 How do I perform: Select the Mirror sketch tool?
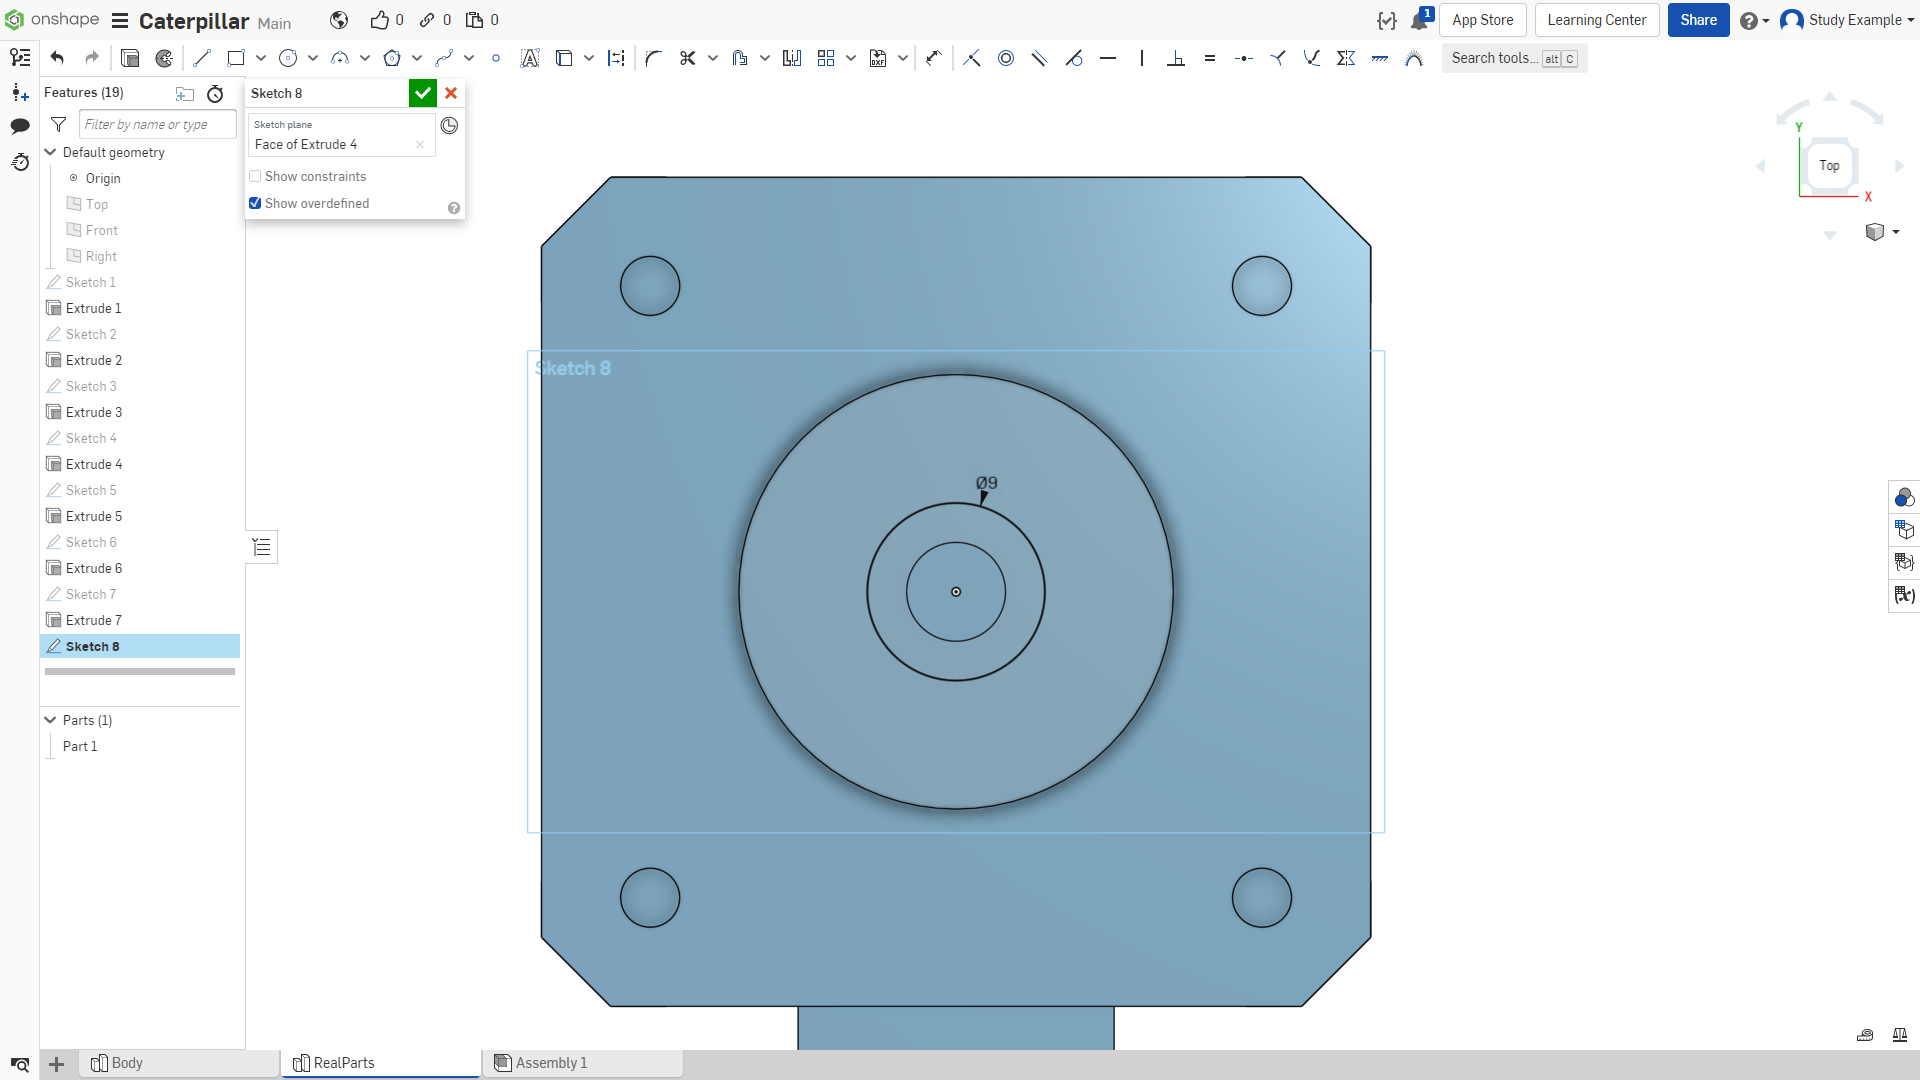[792, 58]
